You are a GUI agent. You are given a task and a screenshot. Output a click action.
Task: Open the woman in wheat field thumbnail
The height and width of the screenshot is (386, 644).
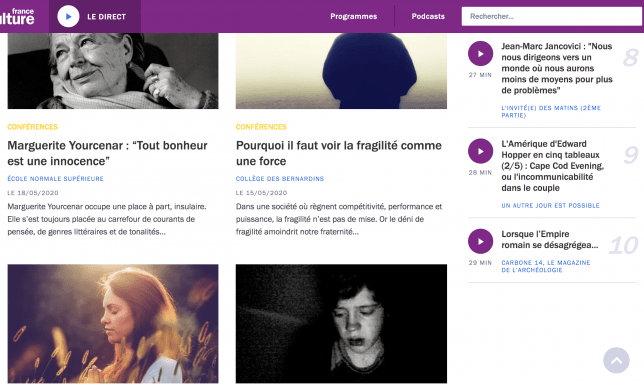pos(113,324)
